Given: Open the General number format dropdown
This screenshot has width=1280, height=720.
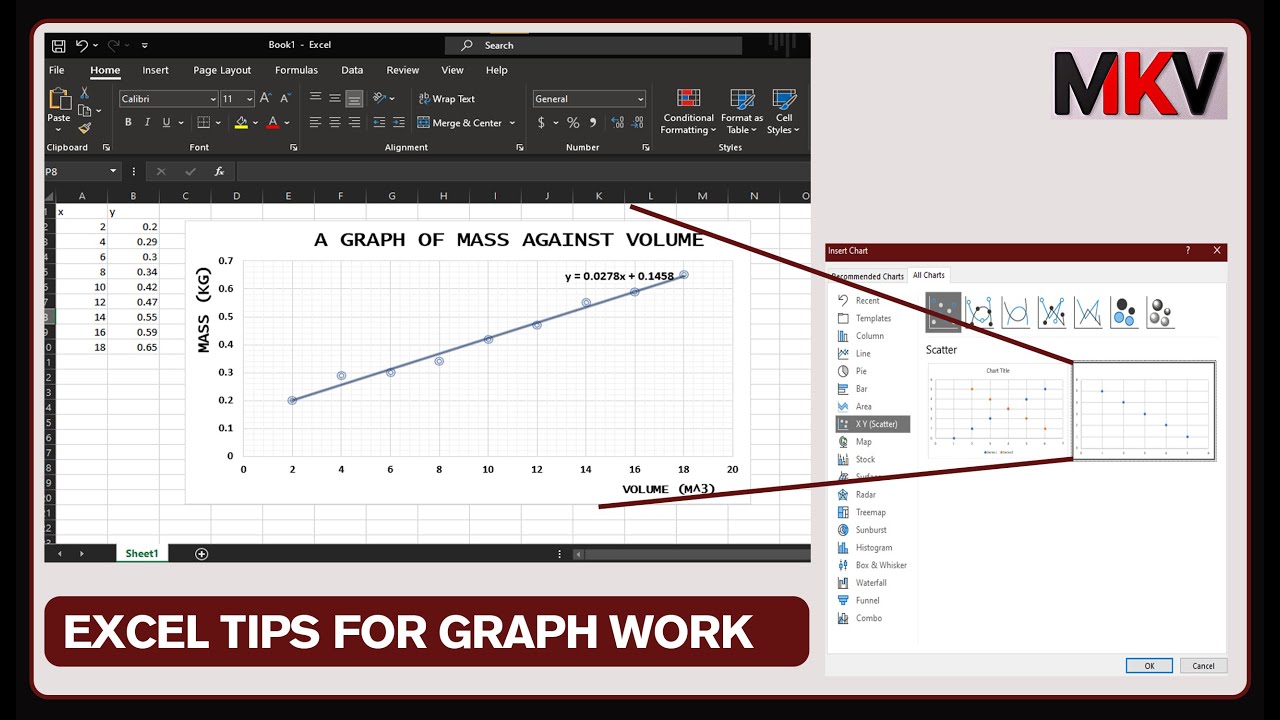Looking at the screenshot, I should [x=641, y=99].
